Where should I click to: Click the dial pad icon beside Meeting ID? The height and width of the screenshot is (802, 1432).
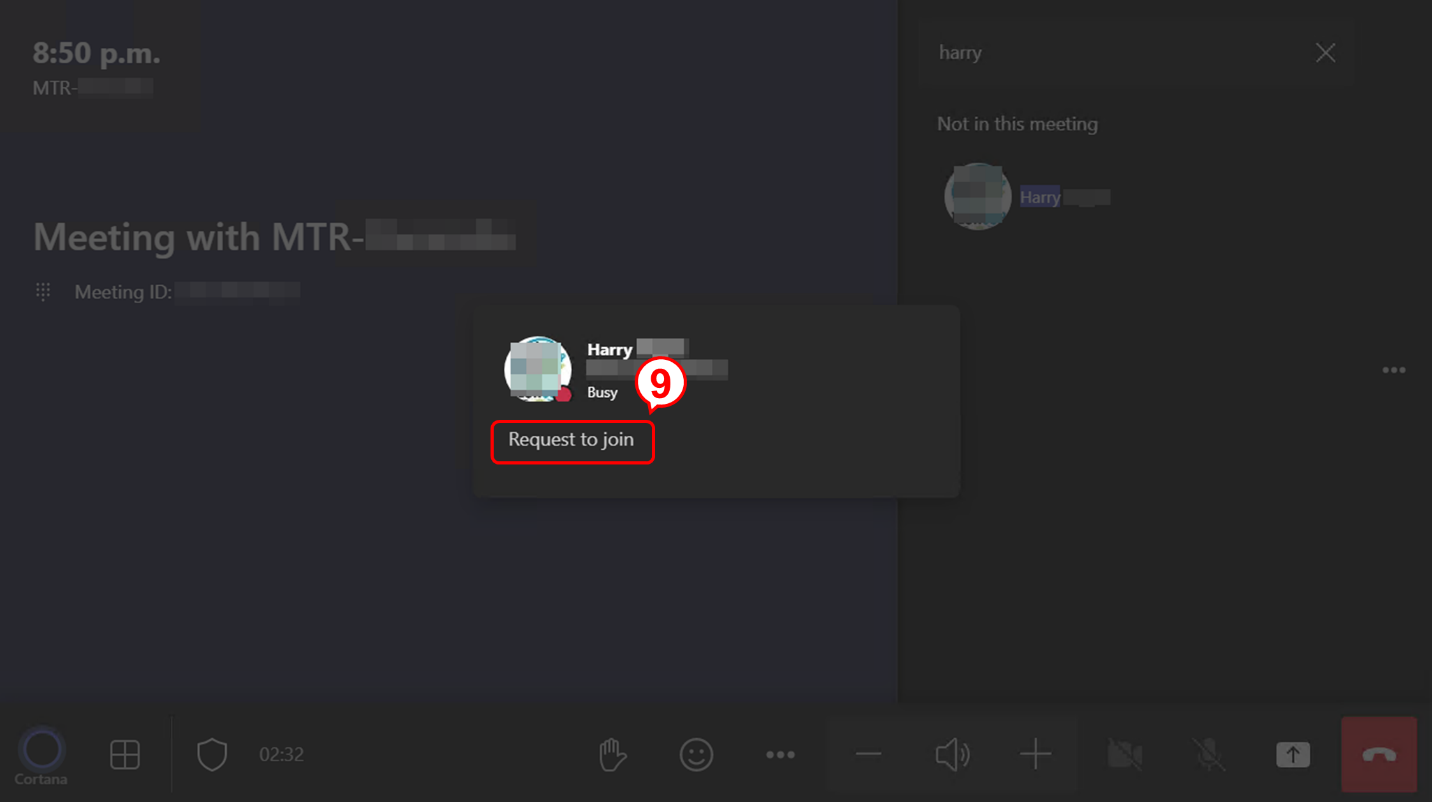[x=43, y=292]
